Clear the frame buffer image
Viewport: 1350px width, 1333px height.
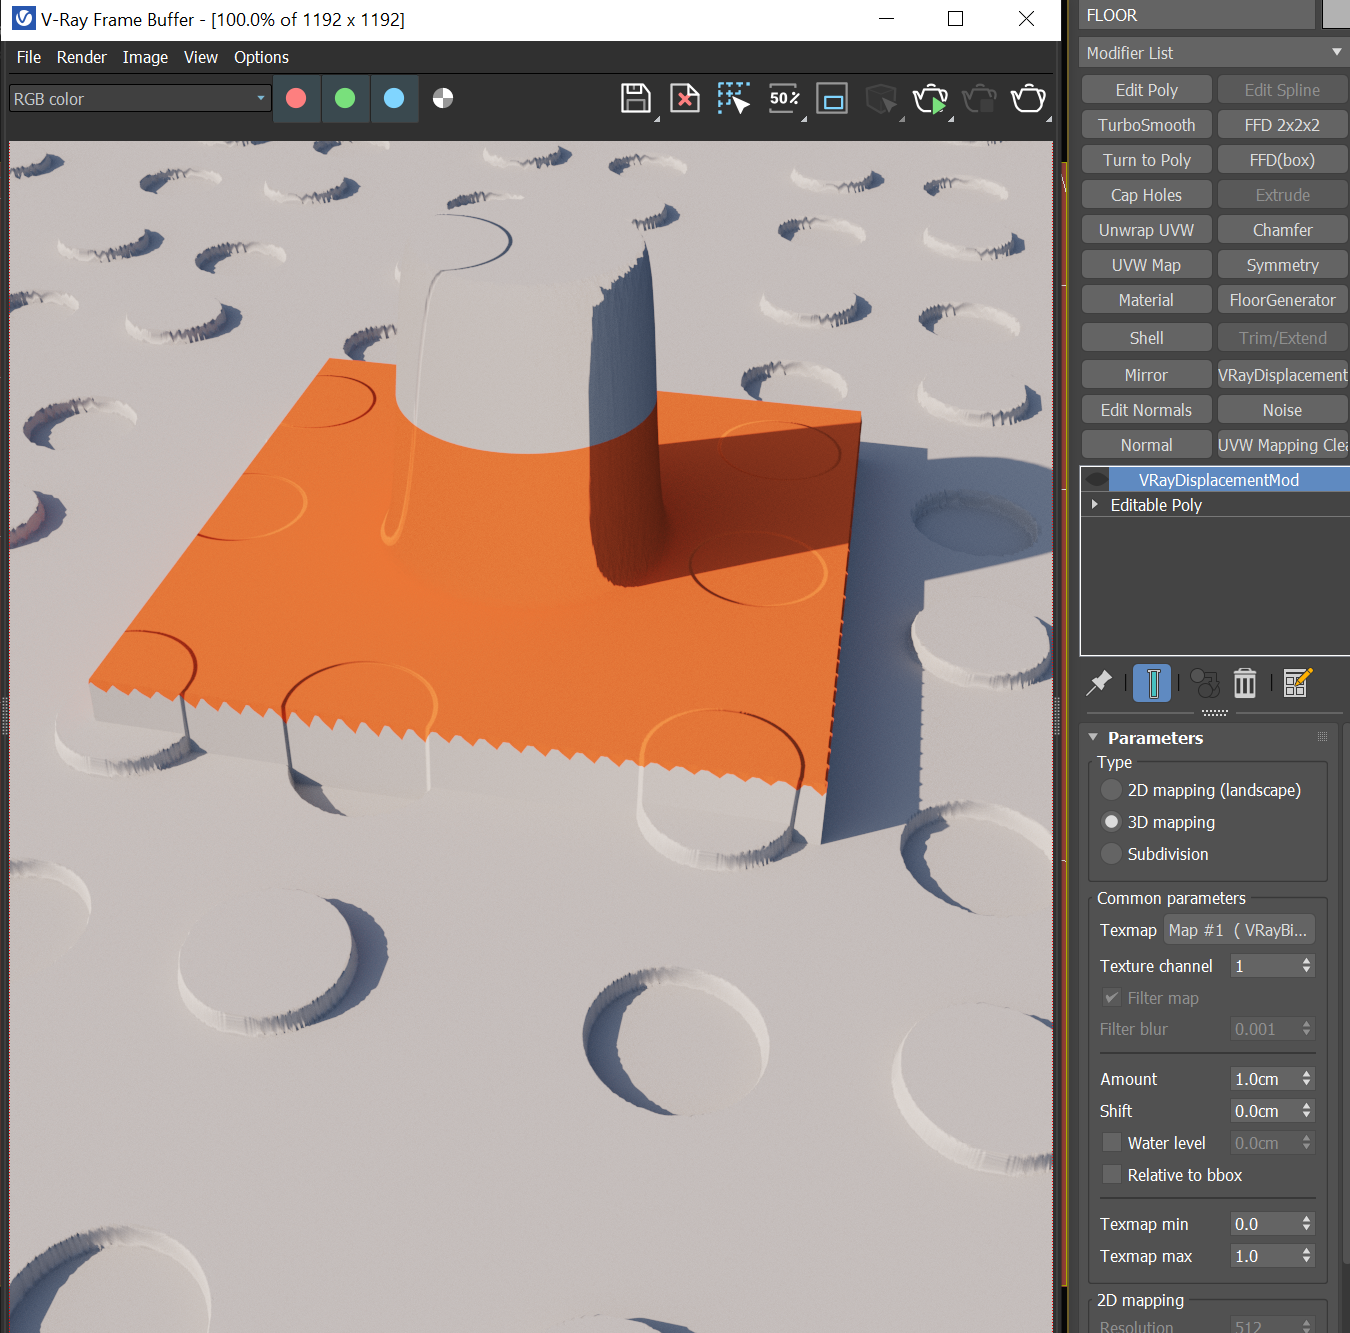coord(685,98)
